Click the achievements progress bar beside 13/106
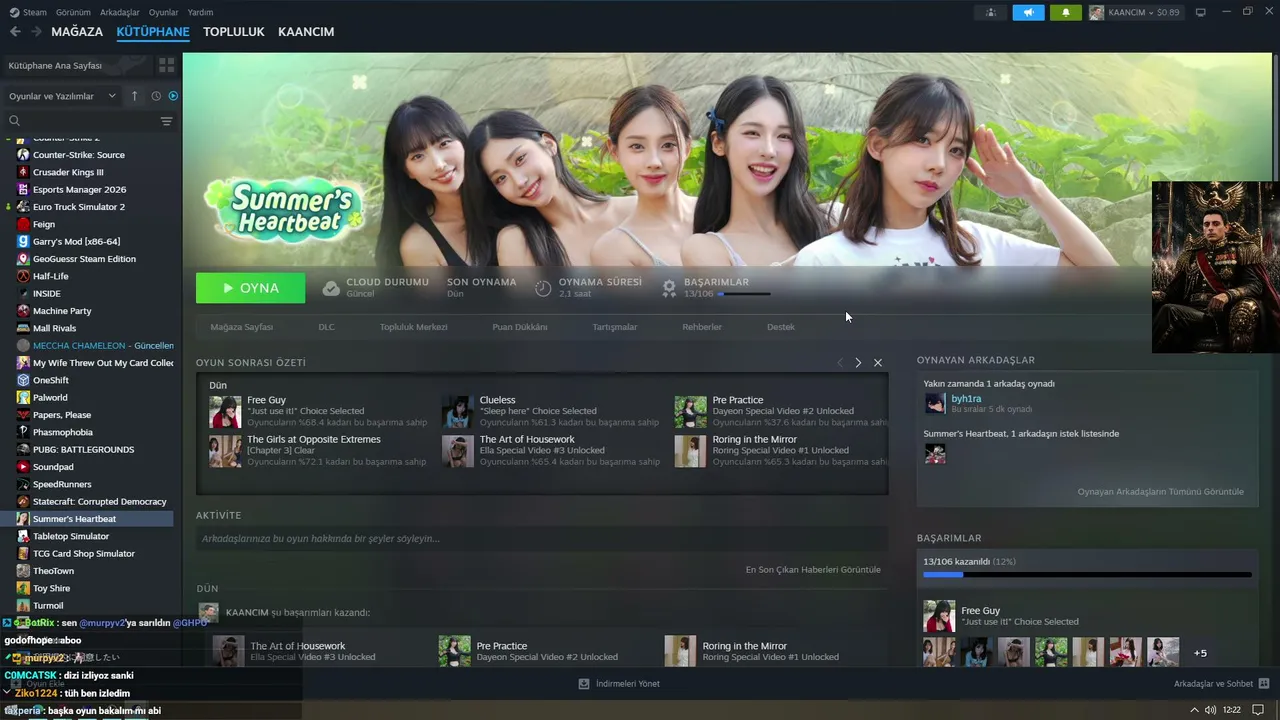Screen dimensions: 1280x720 [x=744, y=294]
